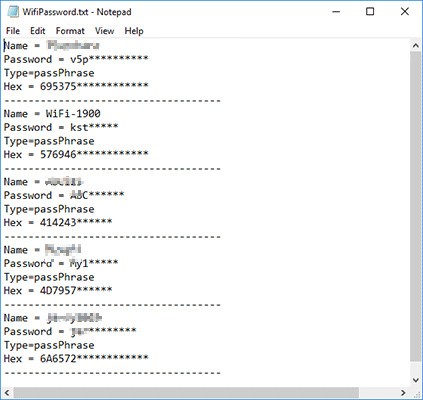Place cursor at Hex = 695375 line
The width and height of the screenshot is (423, 400).
click(76, 87)
